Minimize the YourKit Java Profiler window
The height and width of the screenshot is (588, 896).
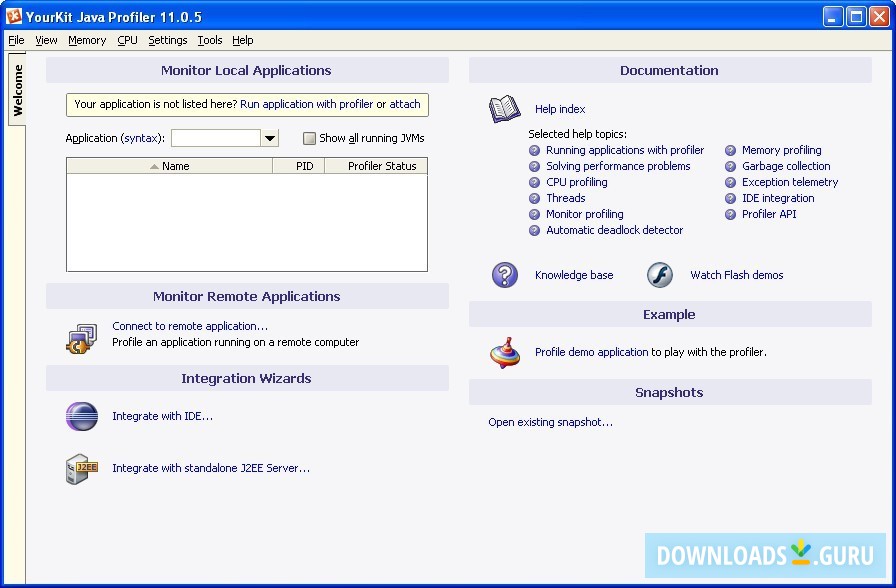pyautogui.click(x=833, y=17)
